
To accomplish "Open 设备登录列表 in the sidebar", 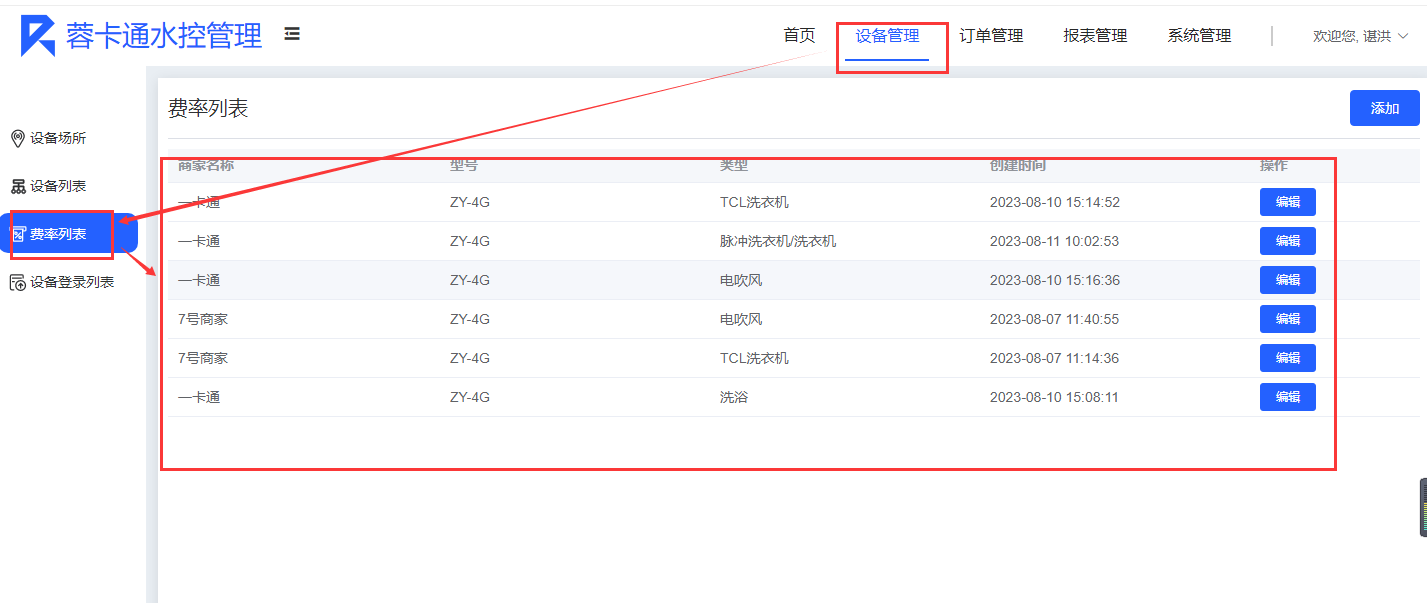I will (72, 283).
